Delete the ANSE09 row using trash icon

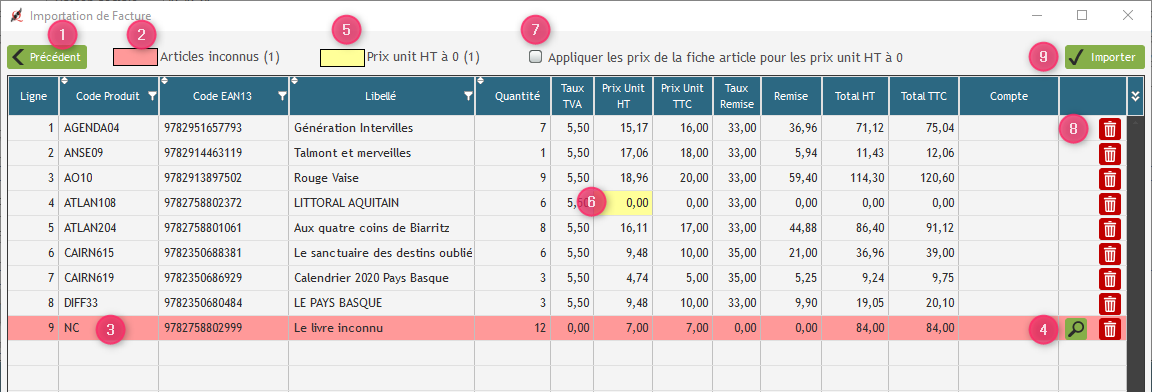point(1109,154)
